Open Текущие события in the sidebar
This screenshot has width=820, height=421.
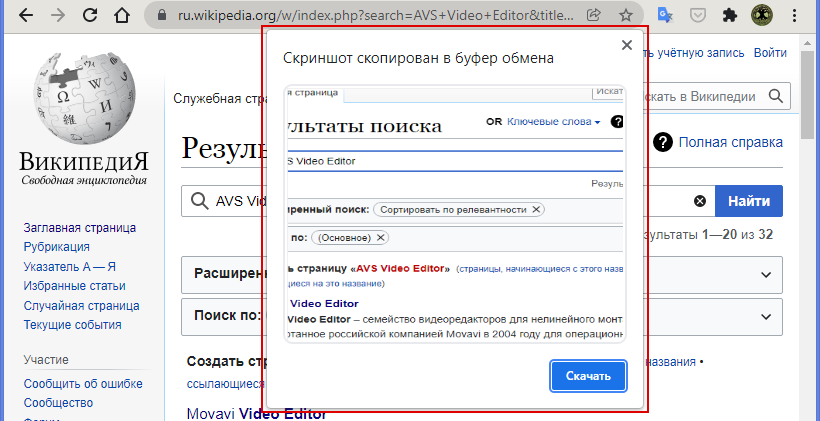pos(72,325)
